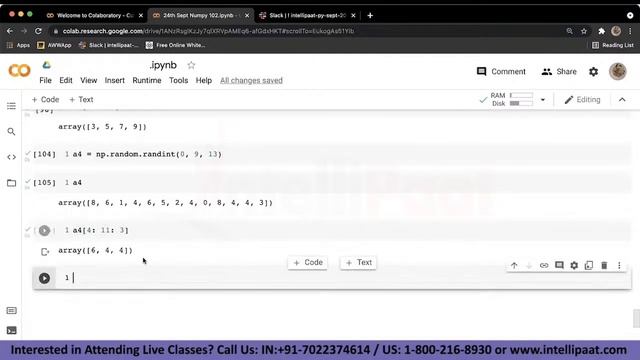Star the notebook with the star icon
Screen dimensions: 640x360
[191, 65]
